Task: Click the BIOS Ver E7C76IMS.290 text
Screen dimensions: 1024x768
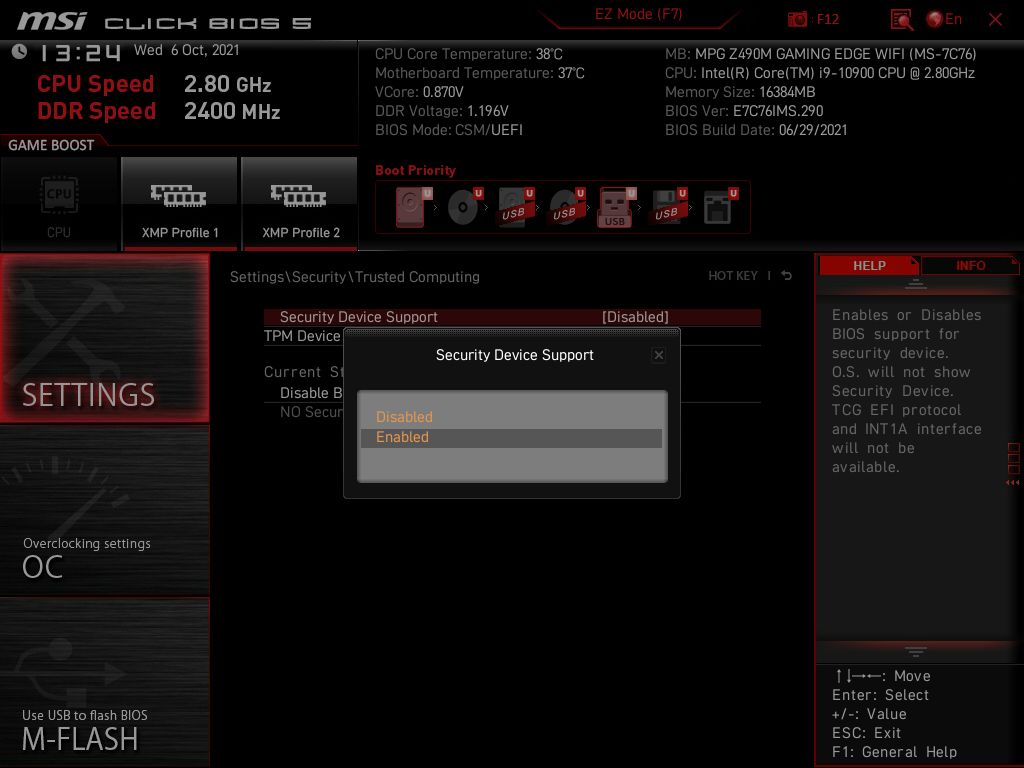Action: tap(744, 111)
